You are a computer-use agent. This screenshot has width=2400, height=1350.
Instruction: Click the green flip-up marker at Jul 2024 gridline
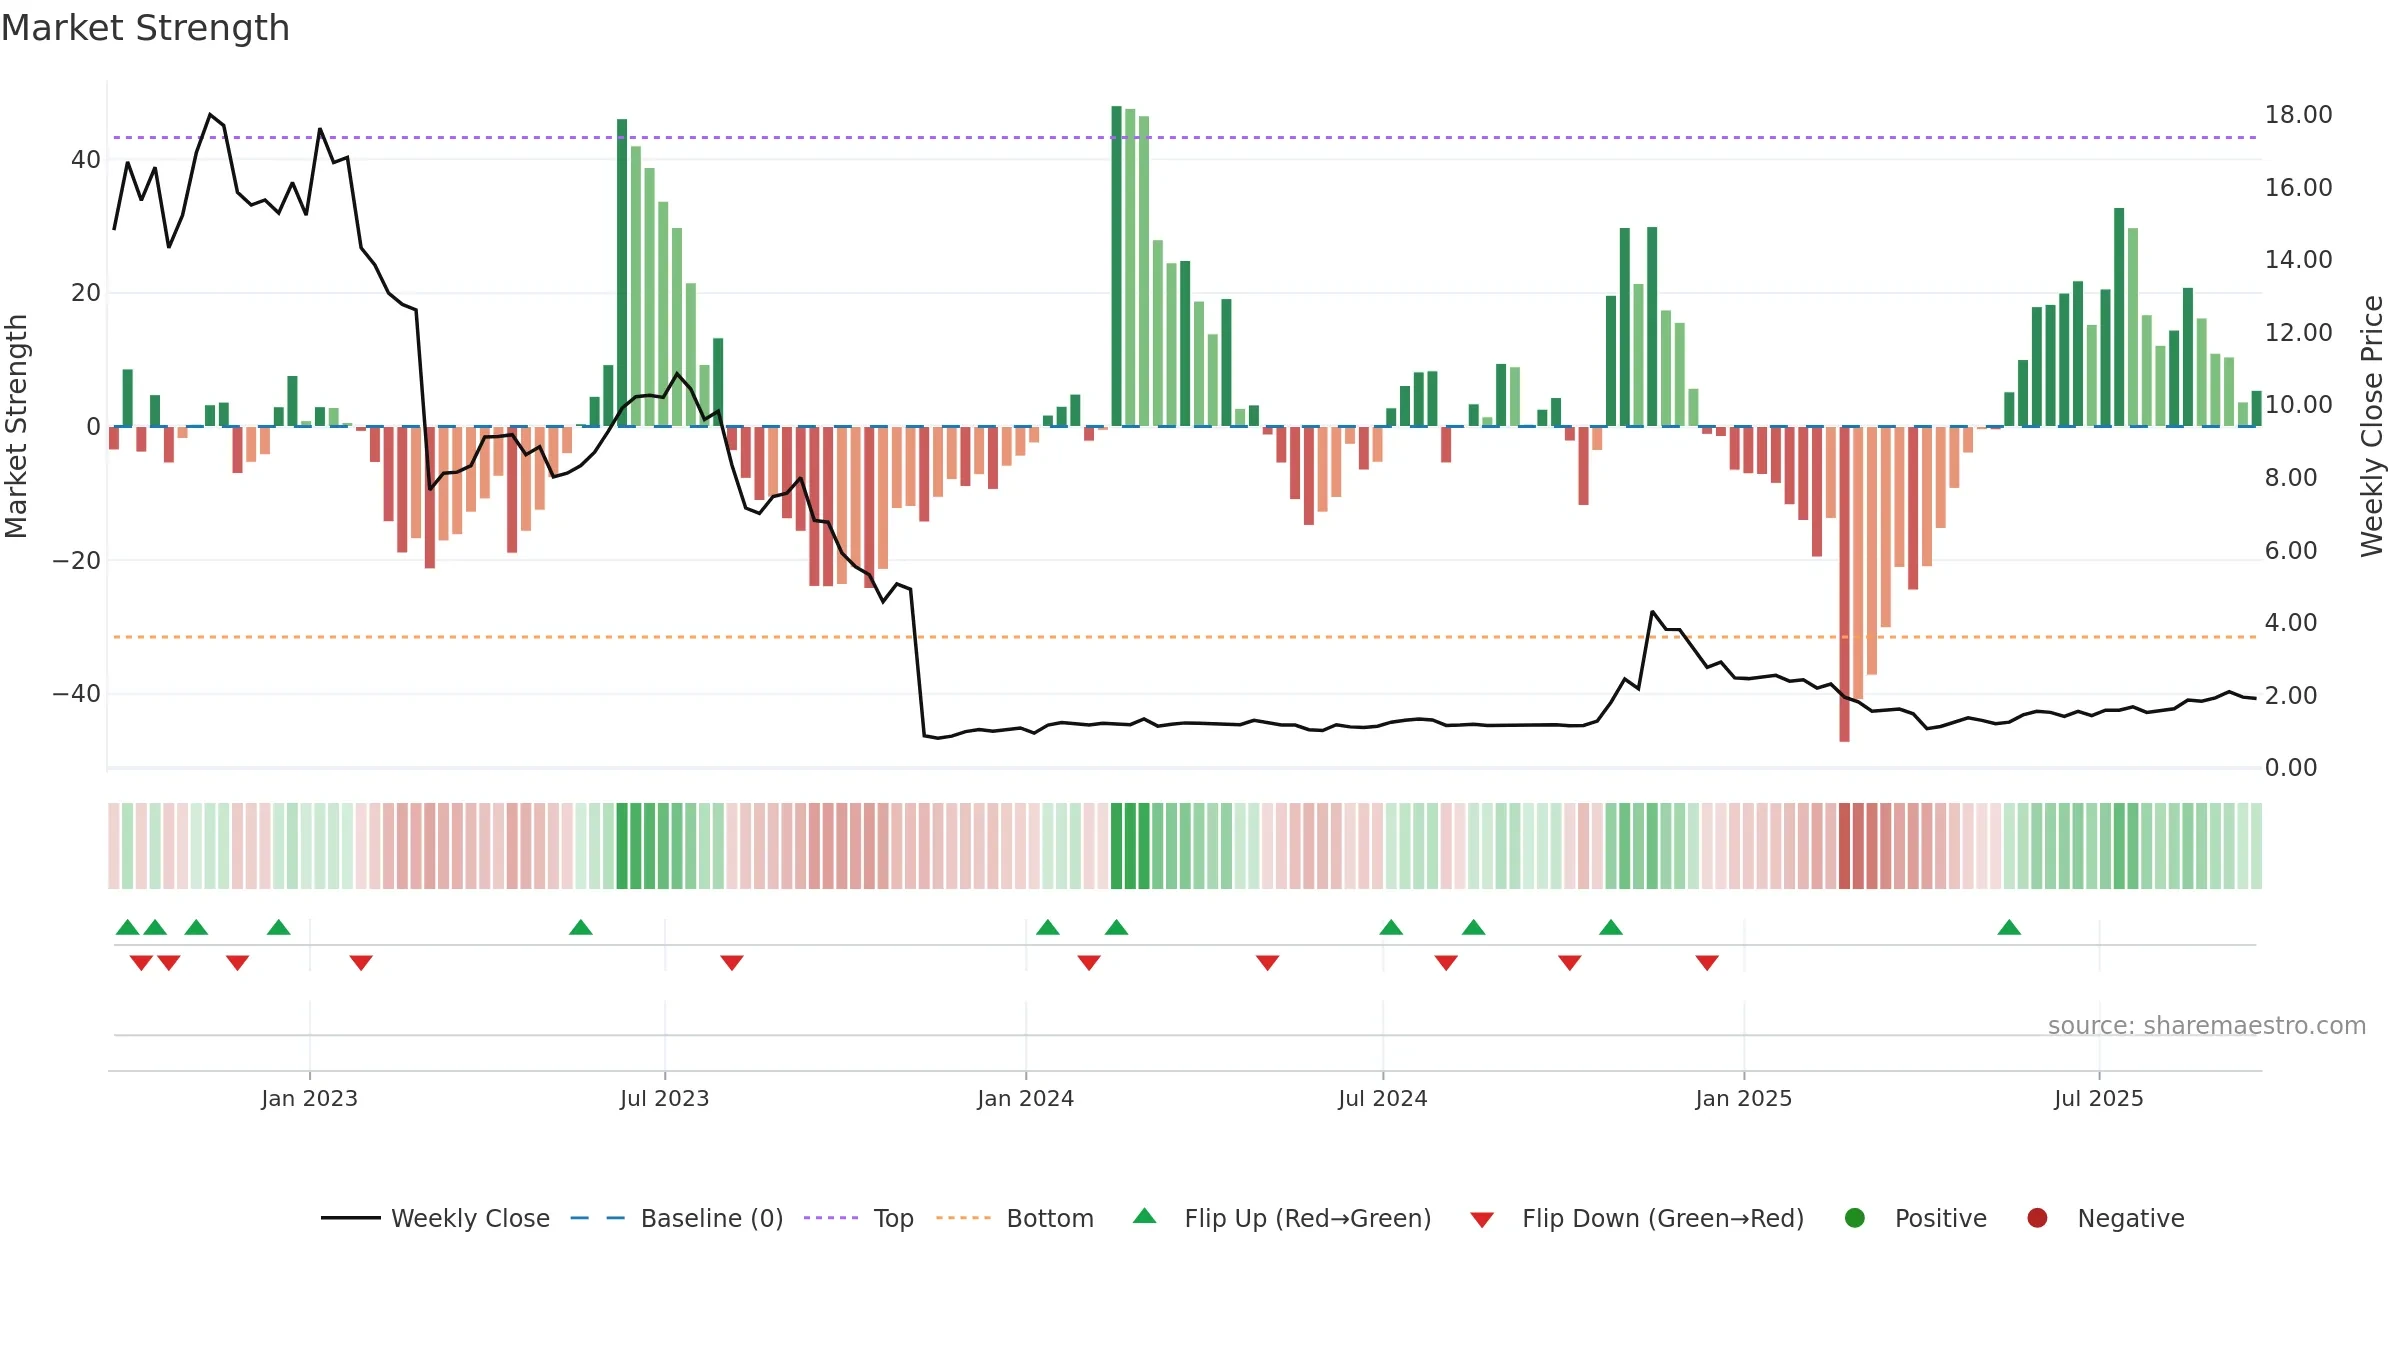(x=1391, y=927)
